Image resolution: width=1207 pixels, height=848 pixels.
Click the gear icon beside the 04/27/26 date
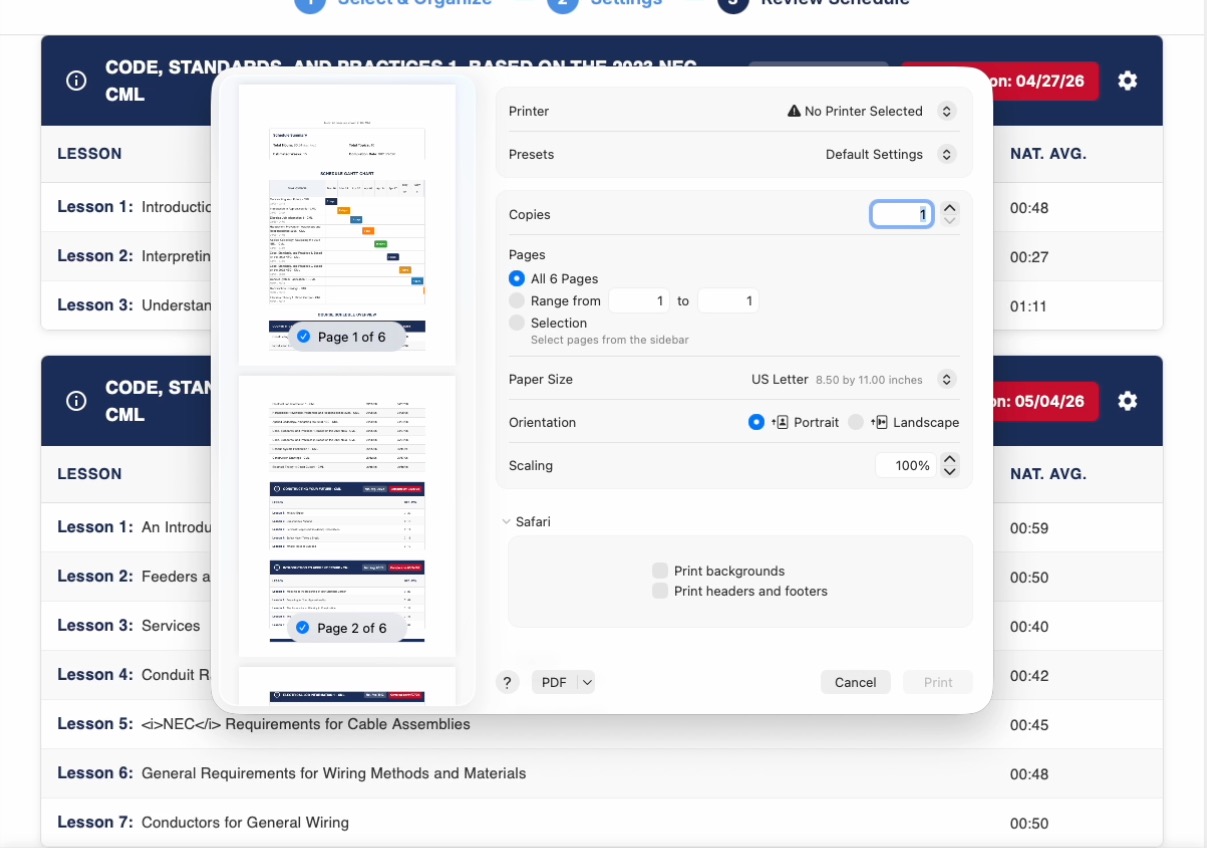coord(1127,81)
